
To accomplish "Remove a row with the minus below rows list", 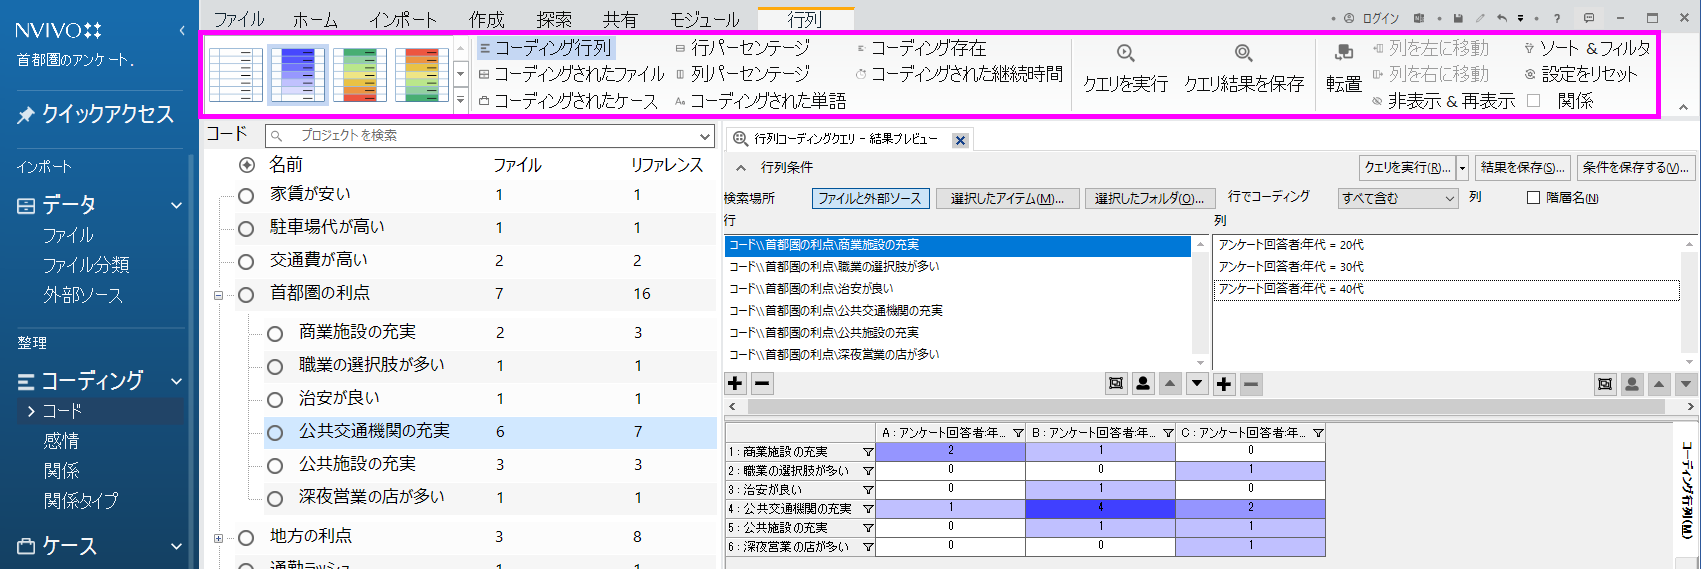I will coord(762,383).
